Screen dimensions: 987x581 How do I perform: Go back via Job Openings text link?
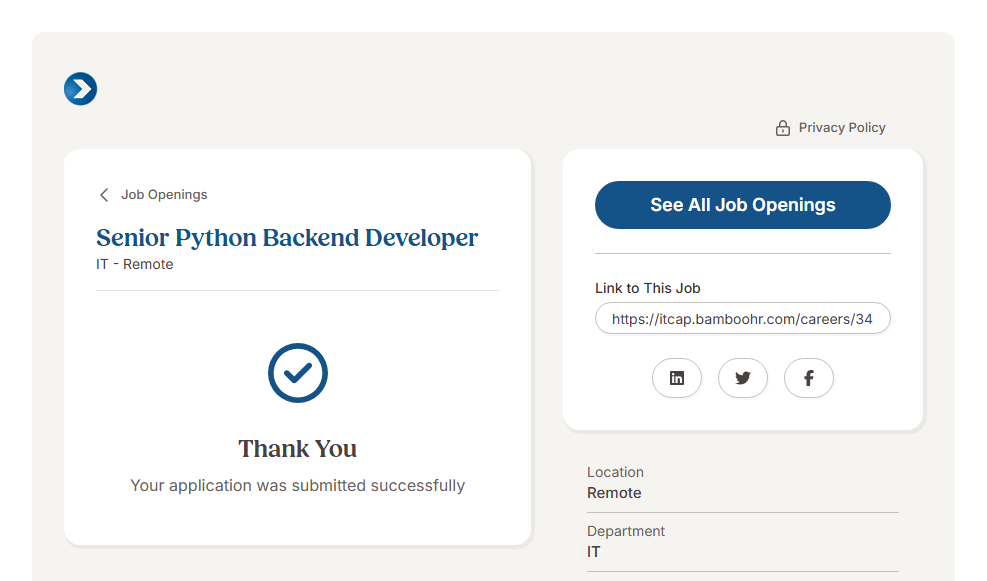click(x=164, y=195)
